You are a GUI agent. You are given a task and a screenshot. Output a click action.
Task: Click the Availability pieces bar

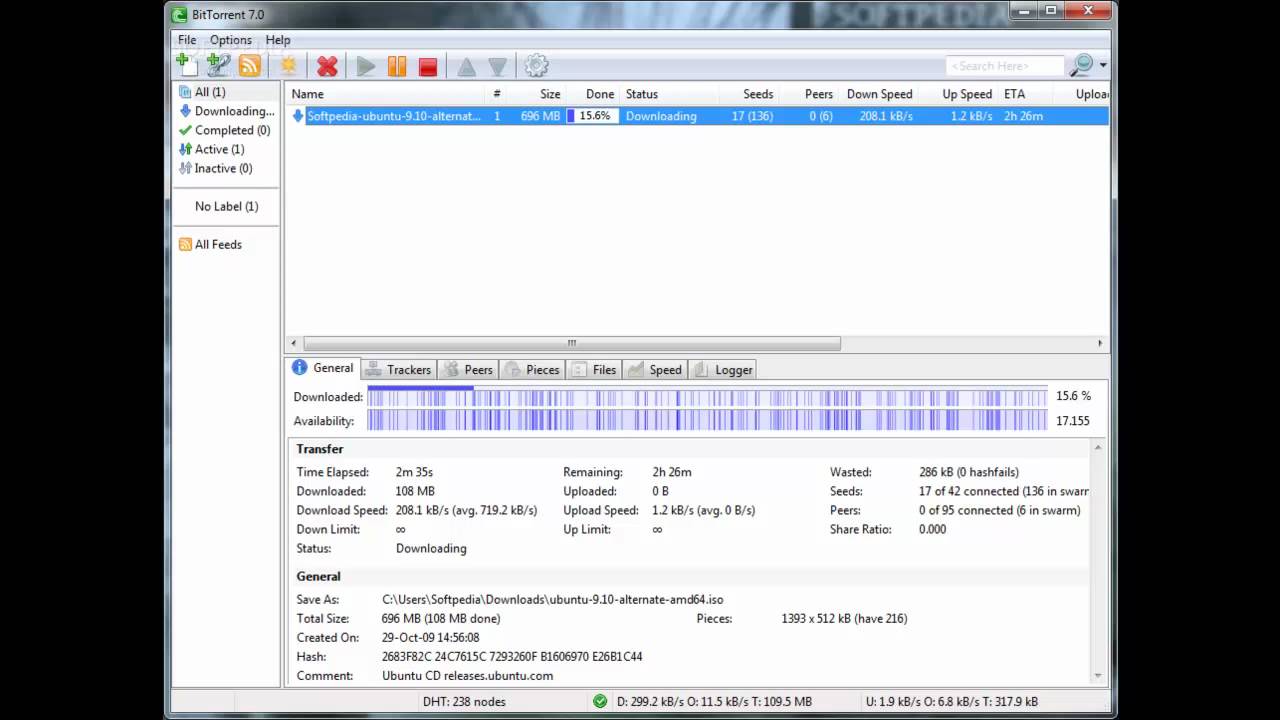tap(707, 421)
